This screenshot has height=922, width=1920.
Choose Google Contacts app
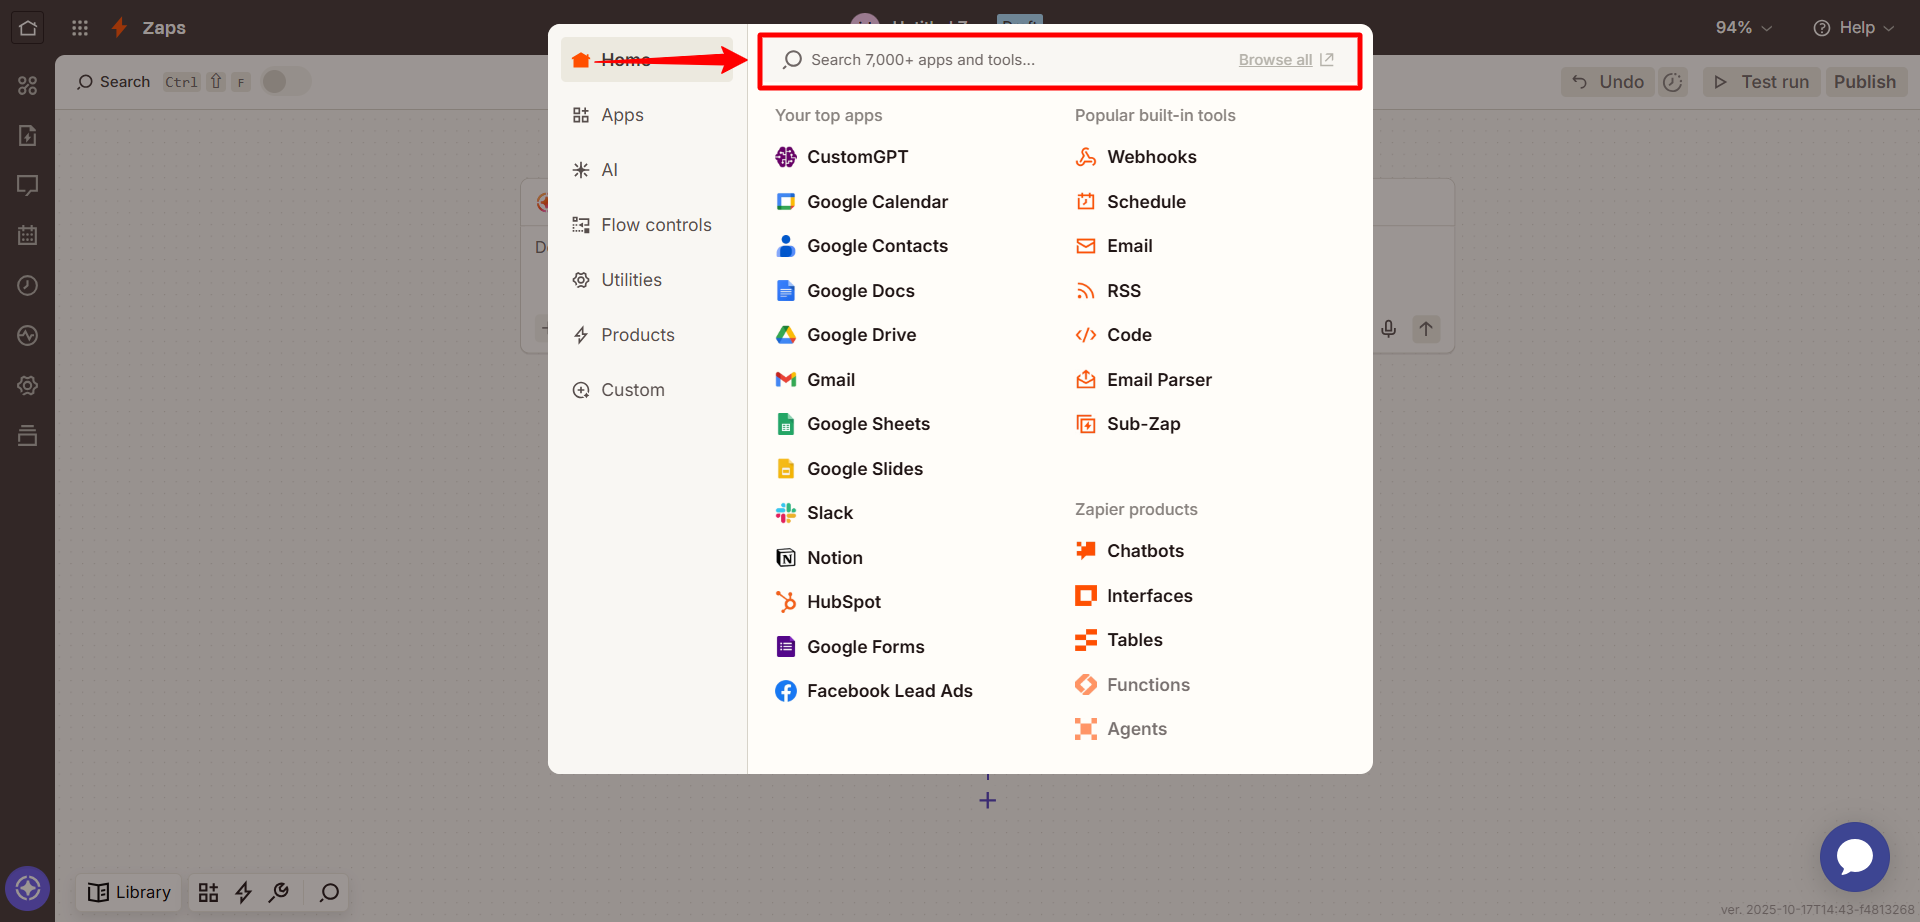click(862, 246)
